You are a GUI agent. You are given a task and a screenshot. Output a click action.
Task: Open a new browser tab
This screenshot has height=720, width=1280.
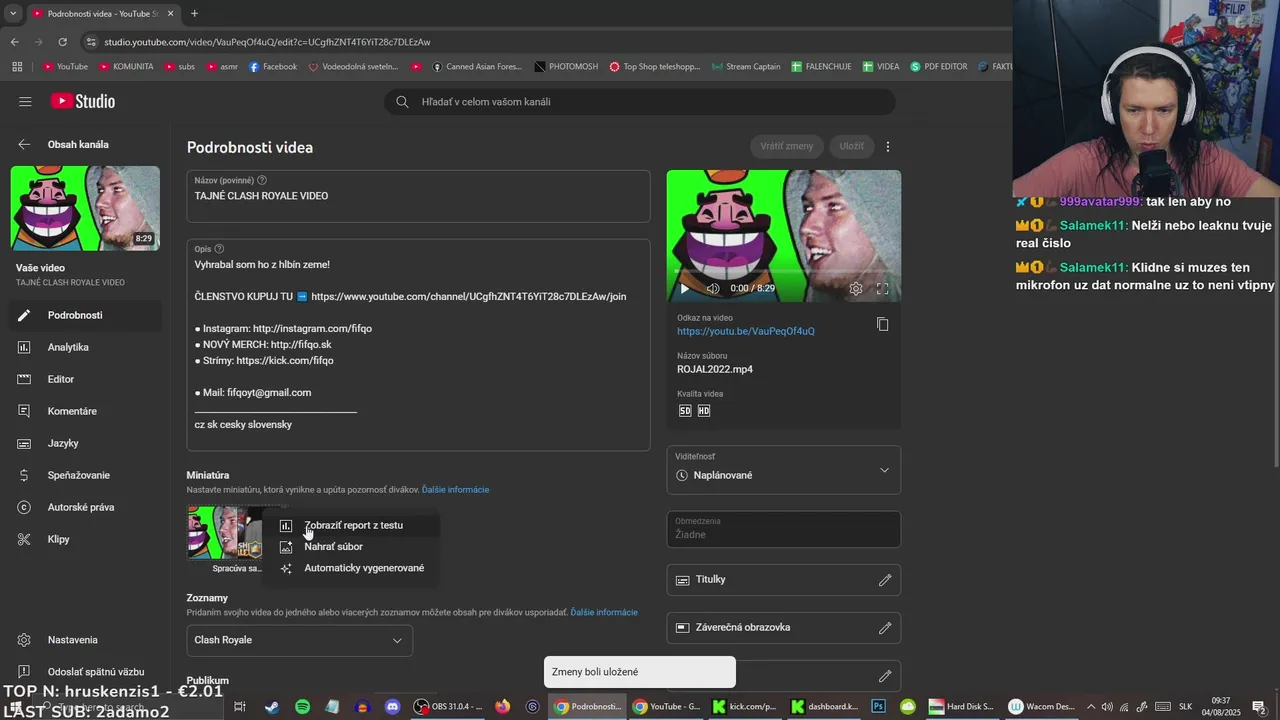[194, 14]
